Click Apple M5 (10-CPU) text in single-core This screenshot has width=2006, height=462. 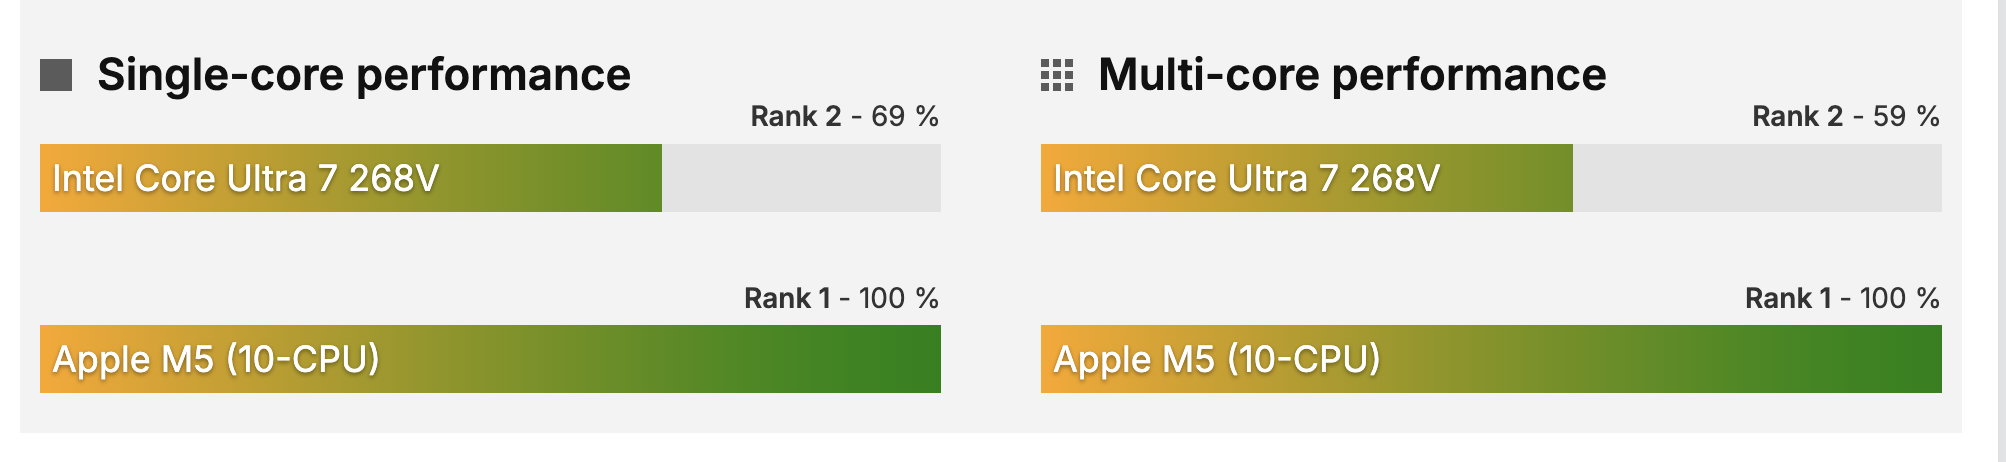[216, 359]
